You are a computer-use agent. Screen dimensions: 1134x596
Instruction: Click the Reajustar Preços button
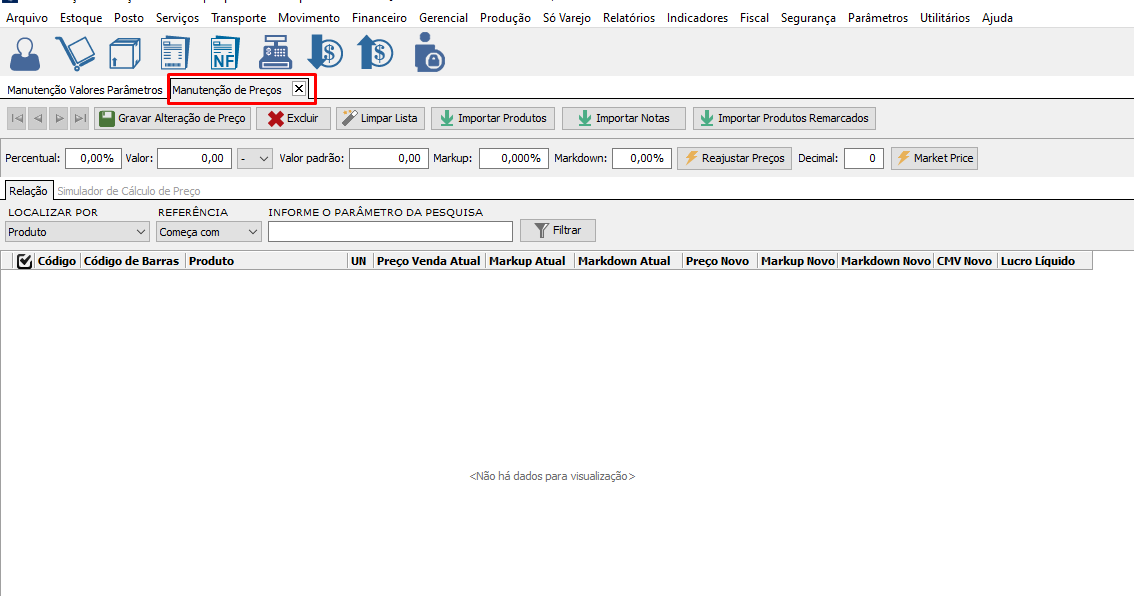pyautogui.click(x=735, y=158)
